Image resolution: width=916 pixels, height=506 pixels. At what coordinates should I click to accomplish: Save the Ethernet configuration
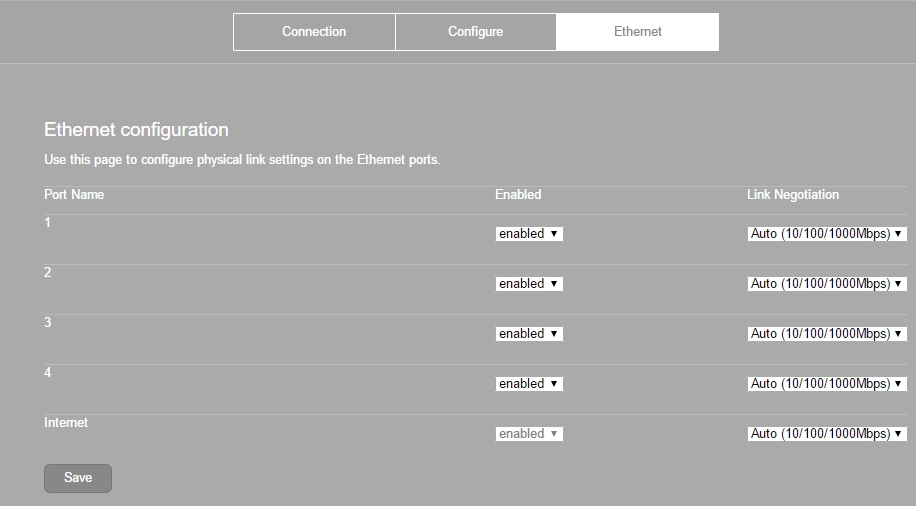tap(78, 478)
